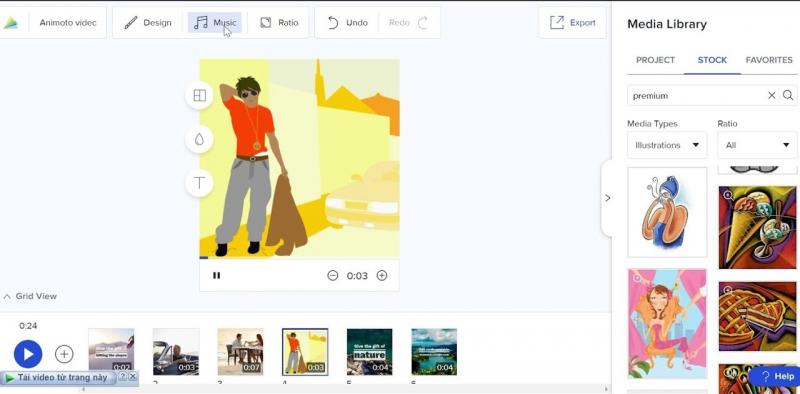Click the 0:03 duration value

coord(357,276)
